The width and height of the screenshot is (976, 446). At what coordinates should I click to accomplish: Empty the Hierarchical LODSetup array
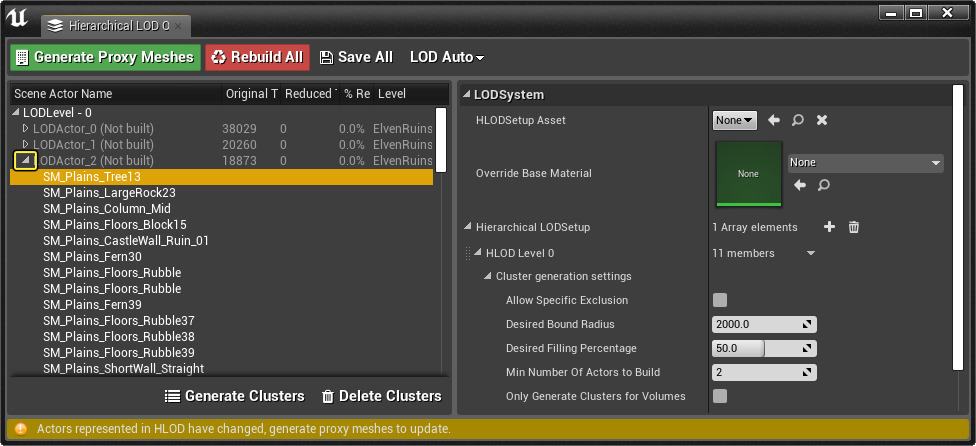pos(854,227)
